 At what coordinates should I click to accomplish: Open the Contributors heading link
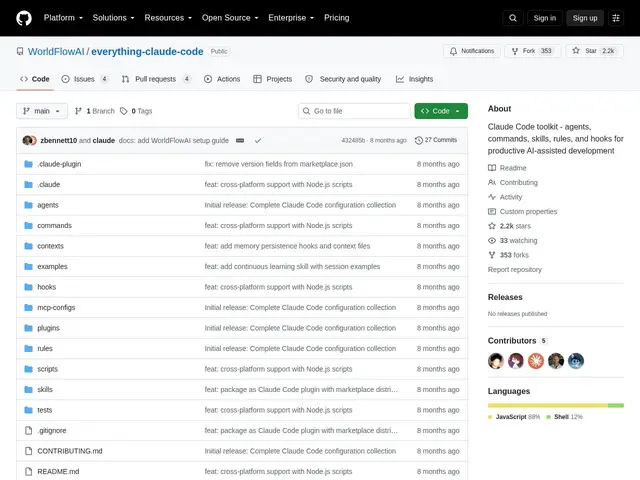click(517, 340)
